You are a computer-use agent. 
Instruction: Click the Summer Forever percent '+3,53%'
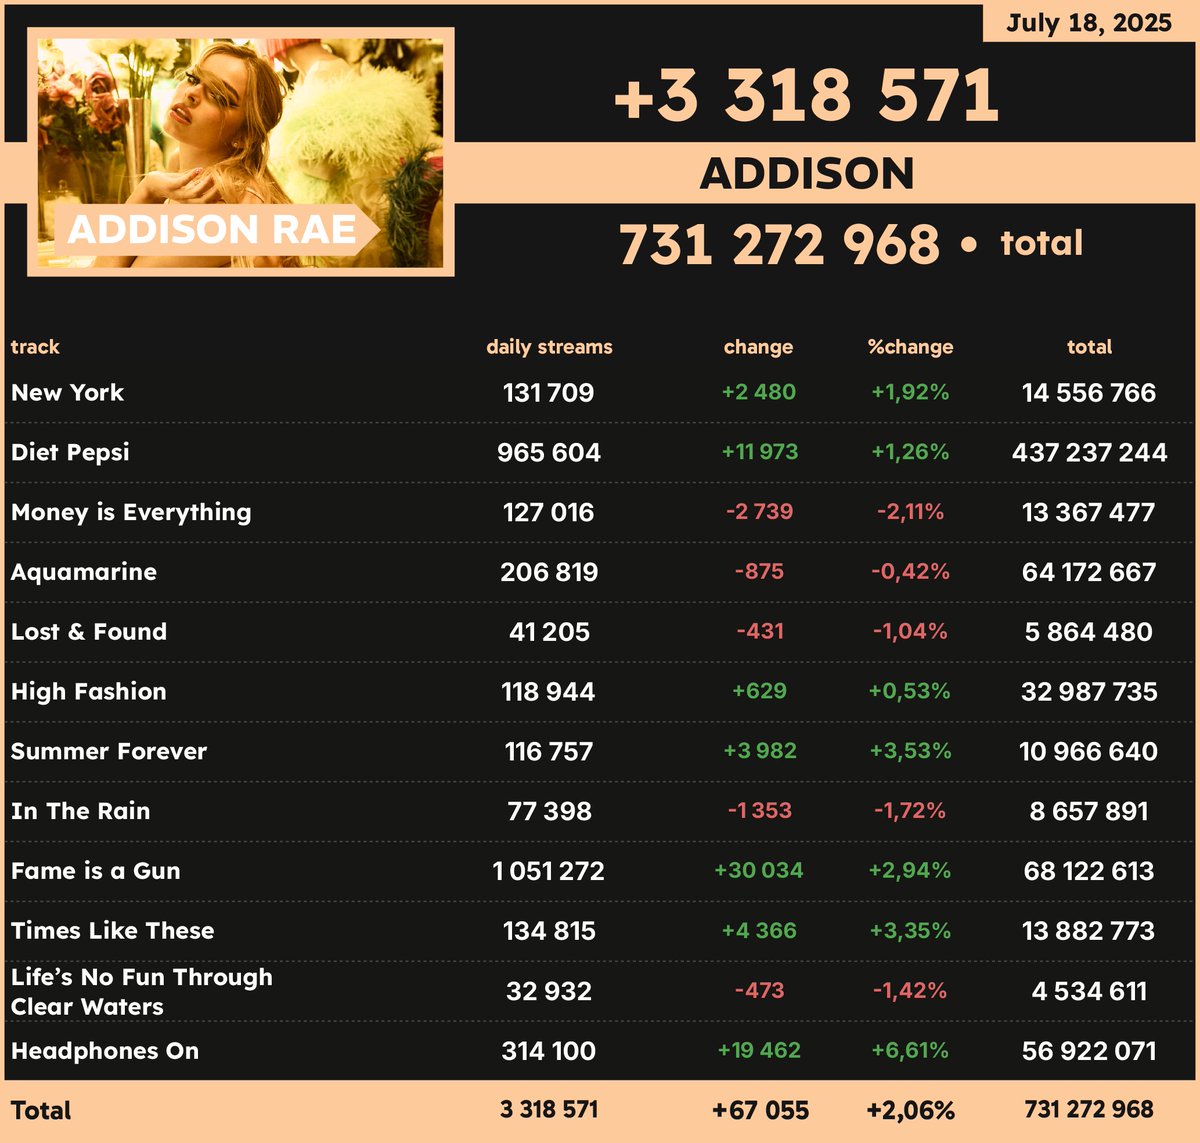[x=910, y=751]
